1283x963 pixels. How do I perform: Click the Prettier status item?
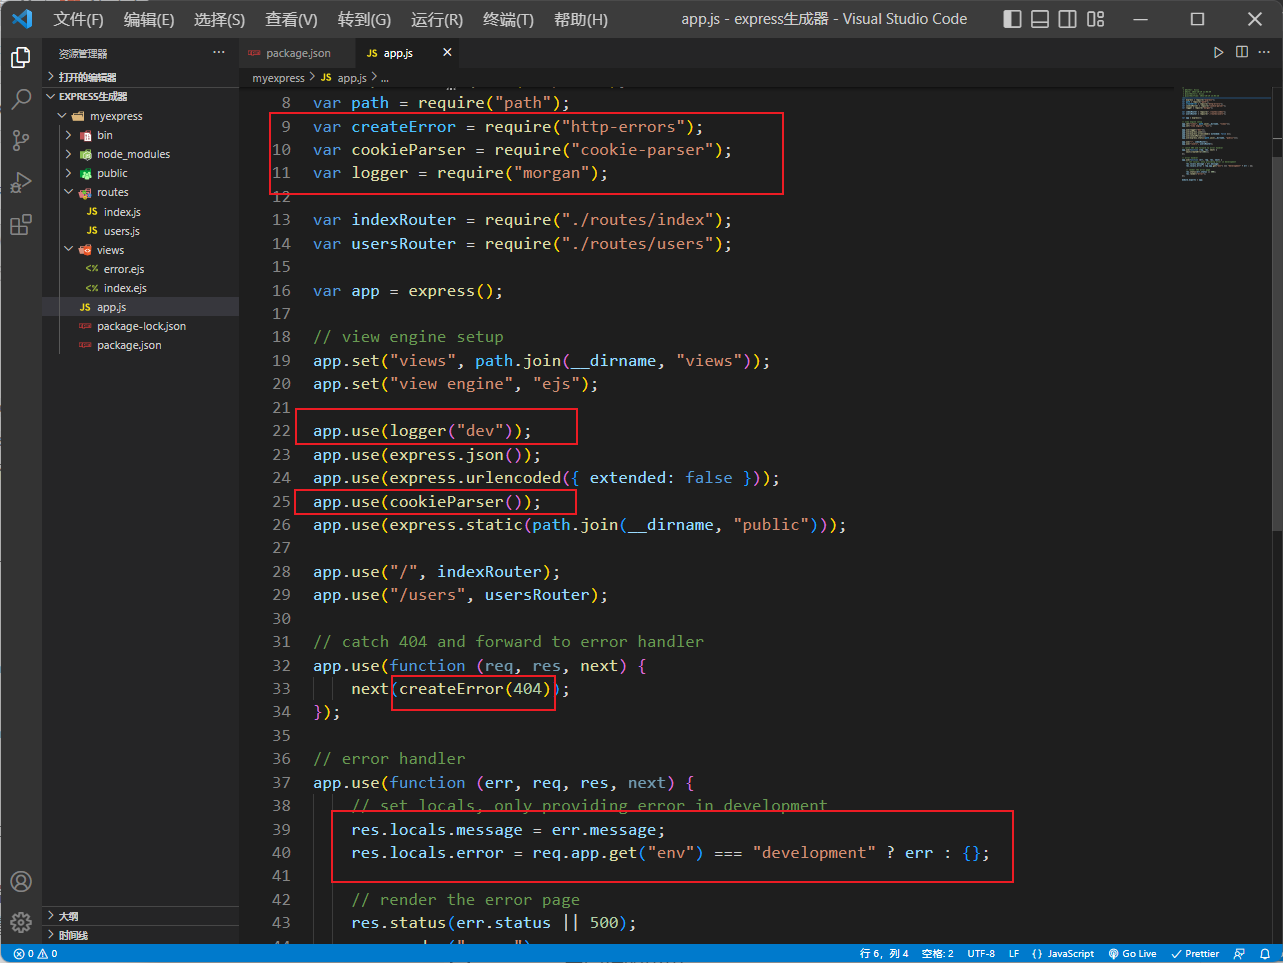(1195, 954)
